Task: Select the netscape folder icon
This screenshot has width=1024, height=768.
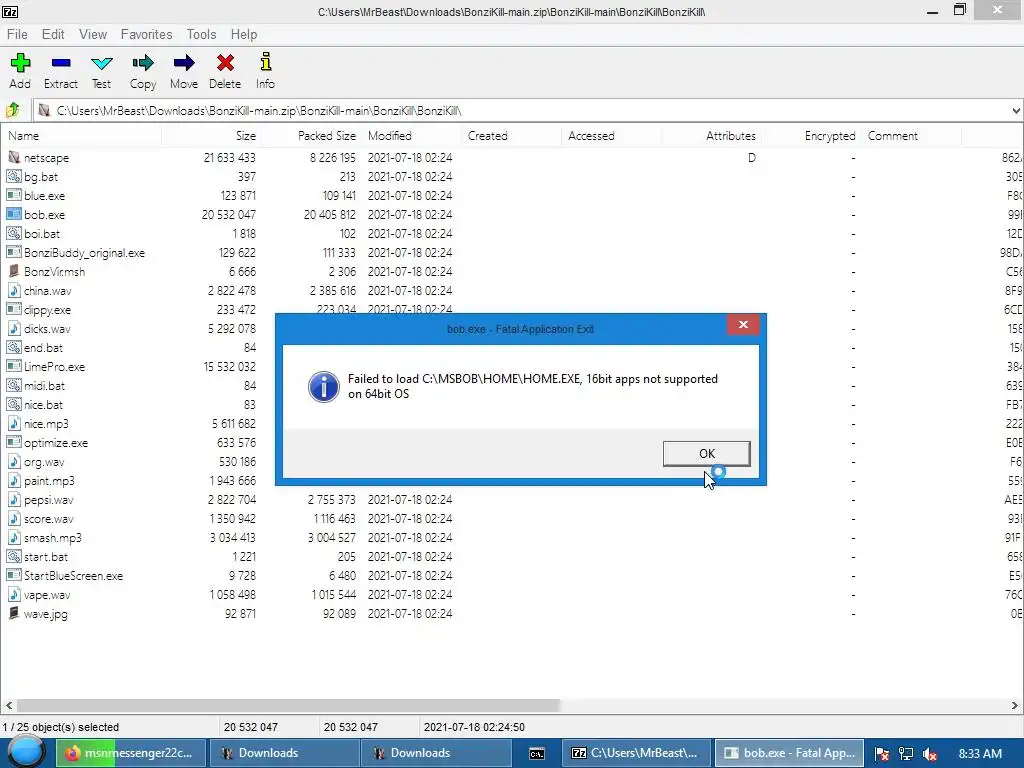Action: pos(14,157)
